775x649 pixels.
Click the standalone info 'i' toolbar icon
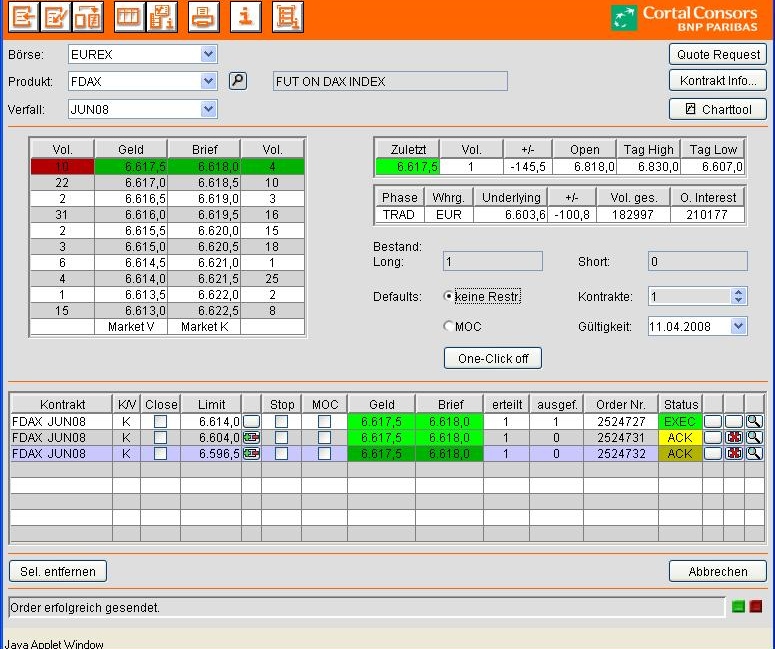click(246, 17)
